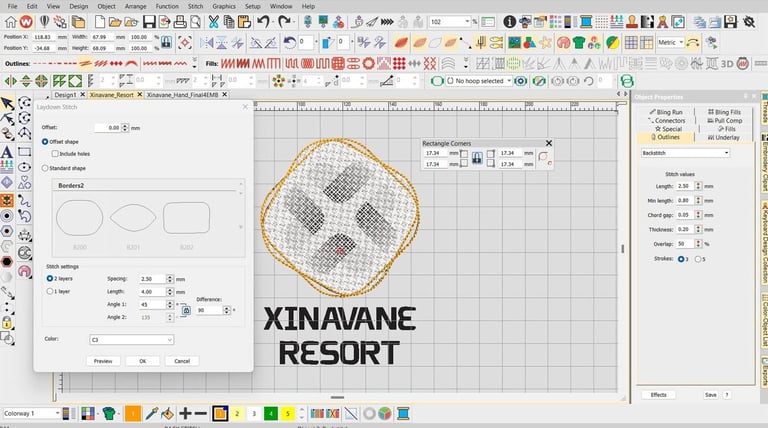Select 2 layers radio option

coord(49,278)
